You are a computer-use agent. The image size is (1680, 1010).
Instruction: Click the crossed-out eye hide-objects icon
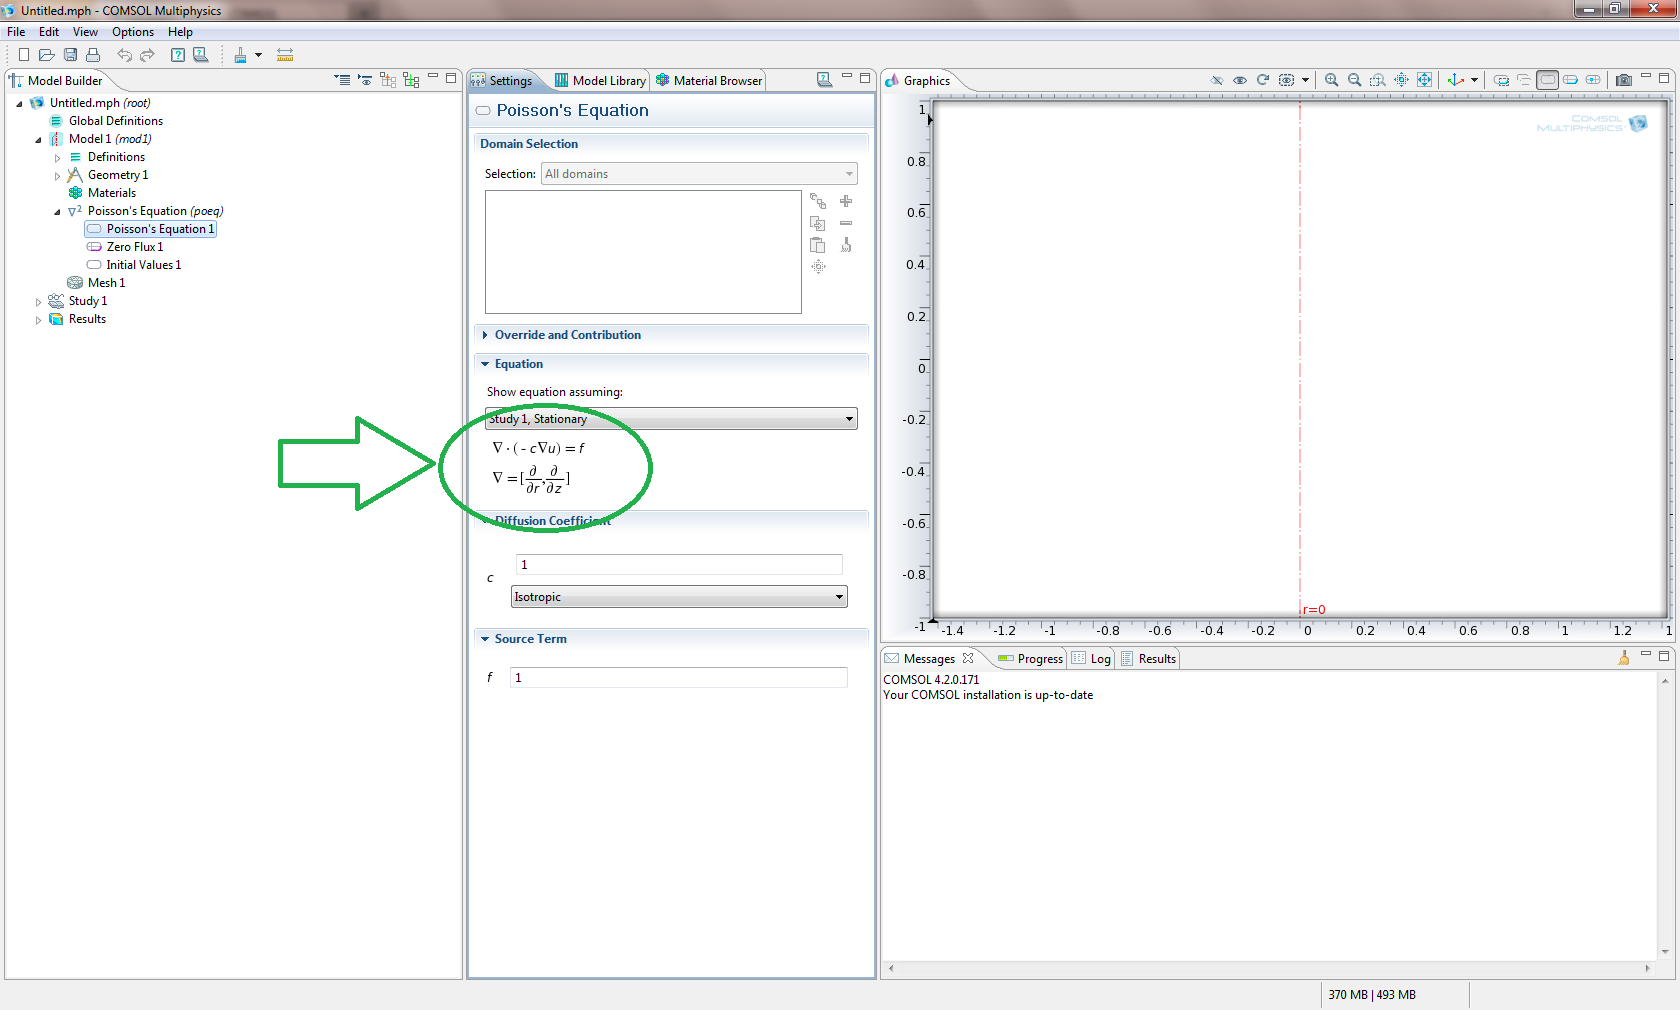(1216, 80)
